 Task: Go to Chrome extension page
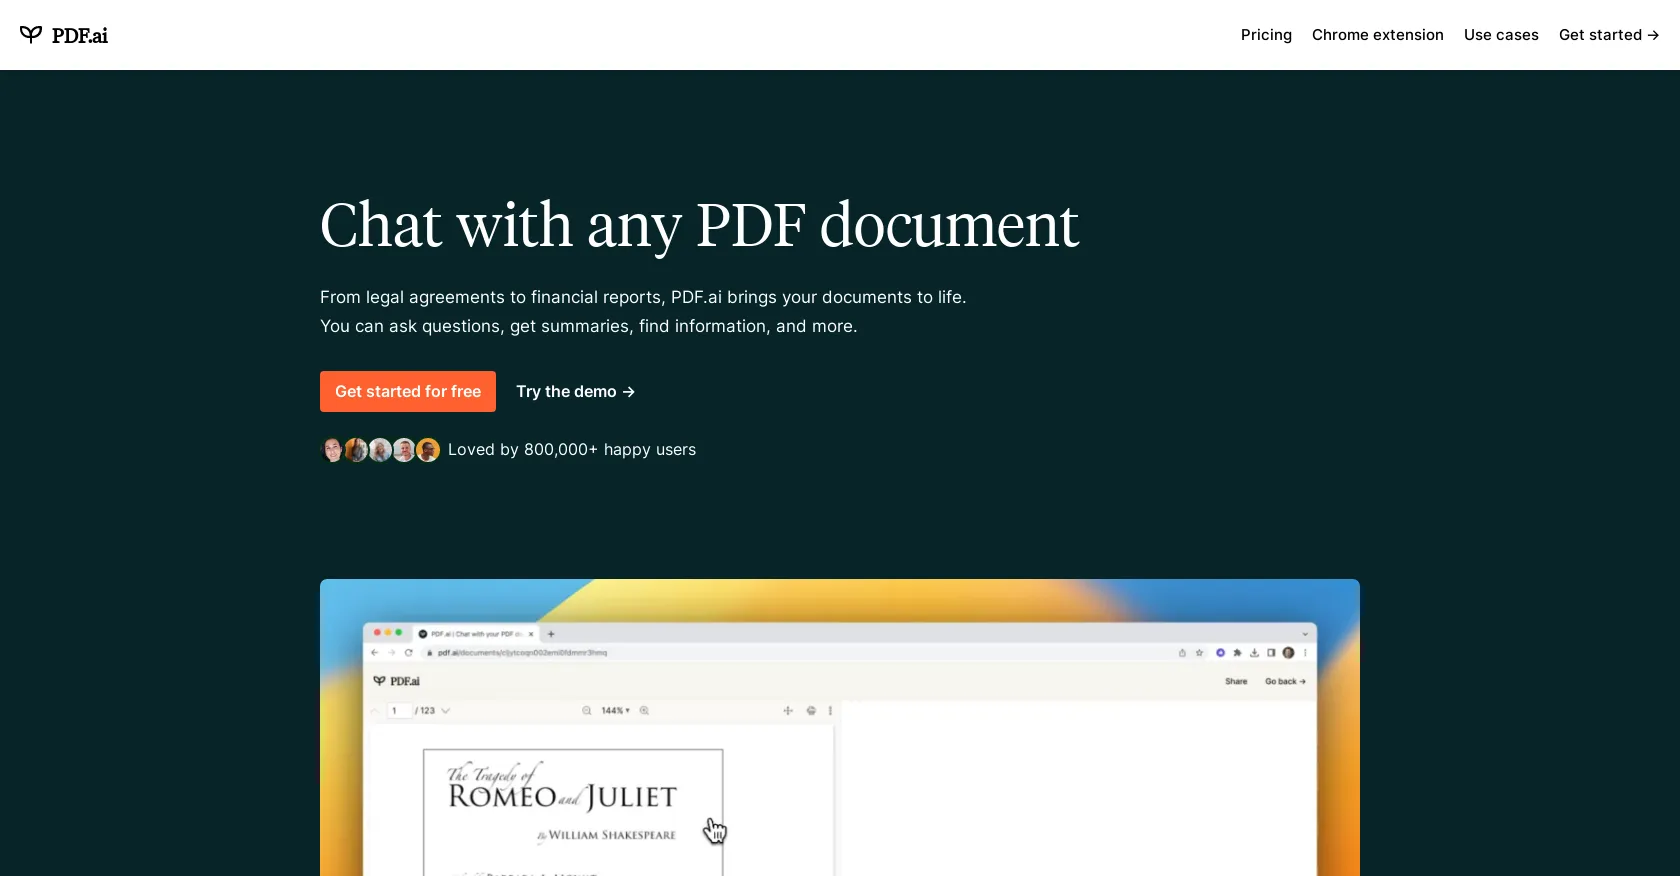tap(1377, 35)
